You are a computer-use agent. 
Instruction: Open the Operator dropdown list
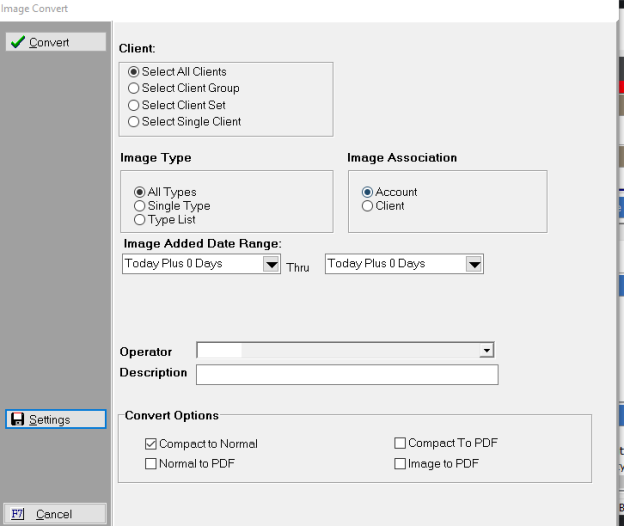[486, 351]
